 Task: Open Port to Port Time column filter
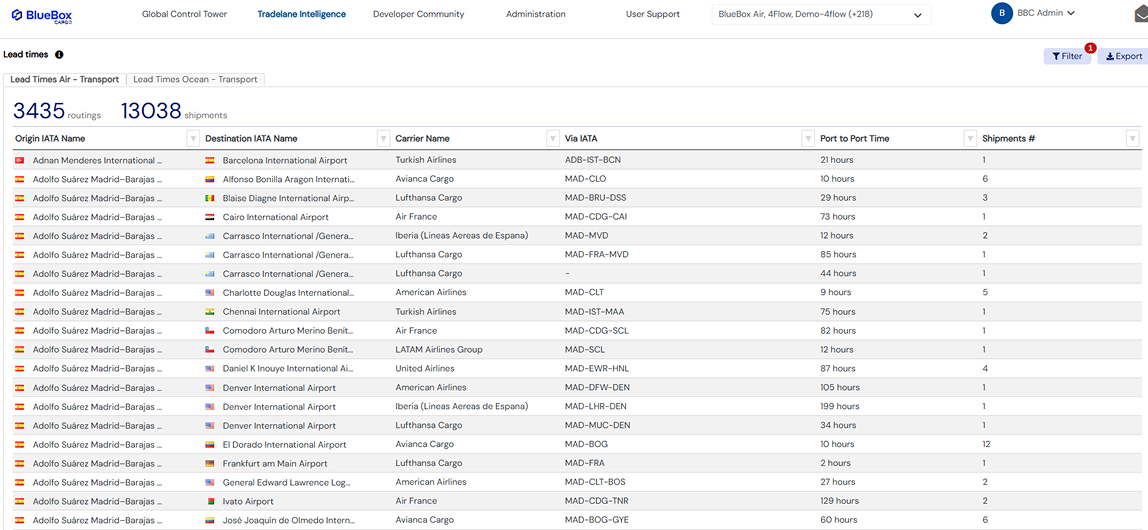pyautogui.click(x=970, y=138)
